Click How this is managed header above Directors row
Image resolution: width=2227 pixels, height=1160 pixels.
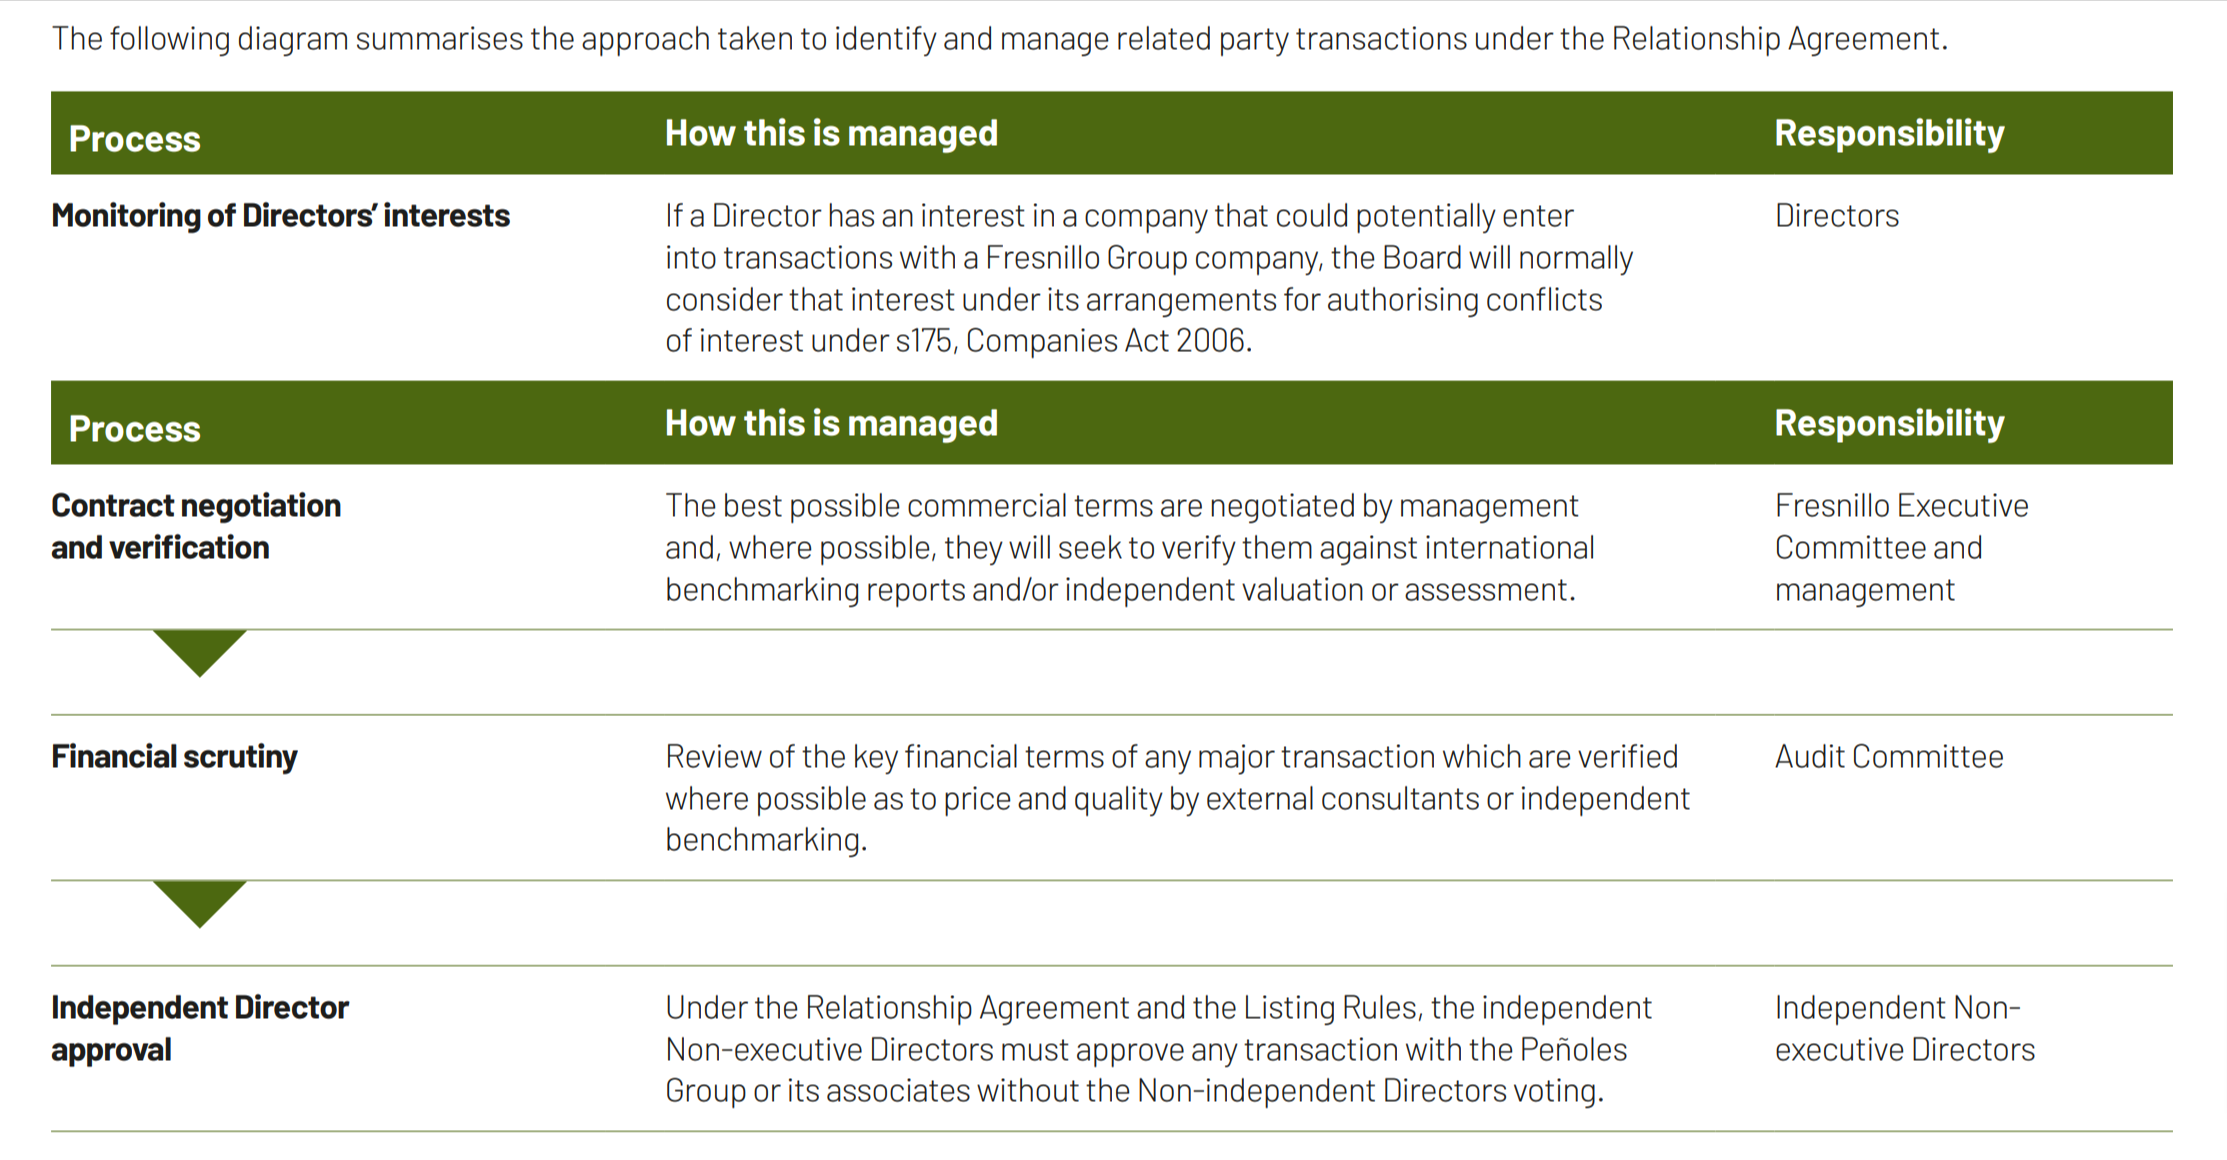pos(831,134)
